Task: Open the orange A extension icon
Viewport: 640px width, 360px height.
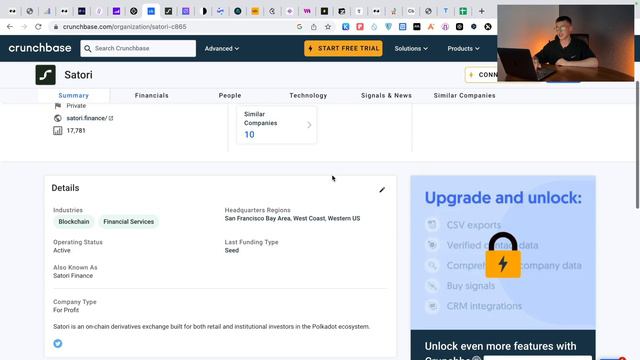Action: pyautogui.click(x=431, y=27)
